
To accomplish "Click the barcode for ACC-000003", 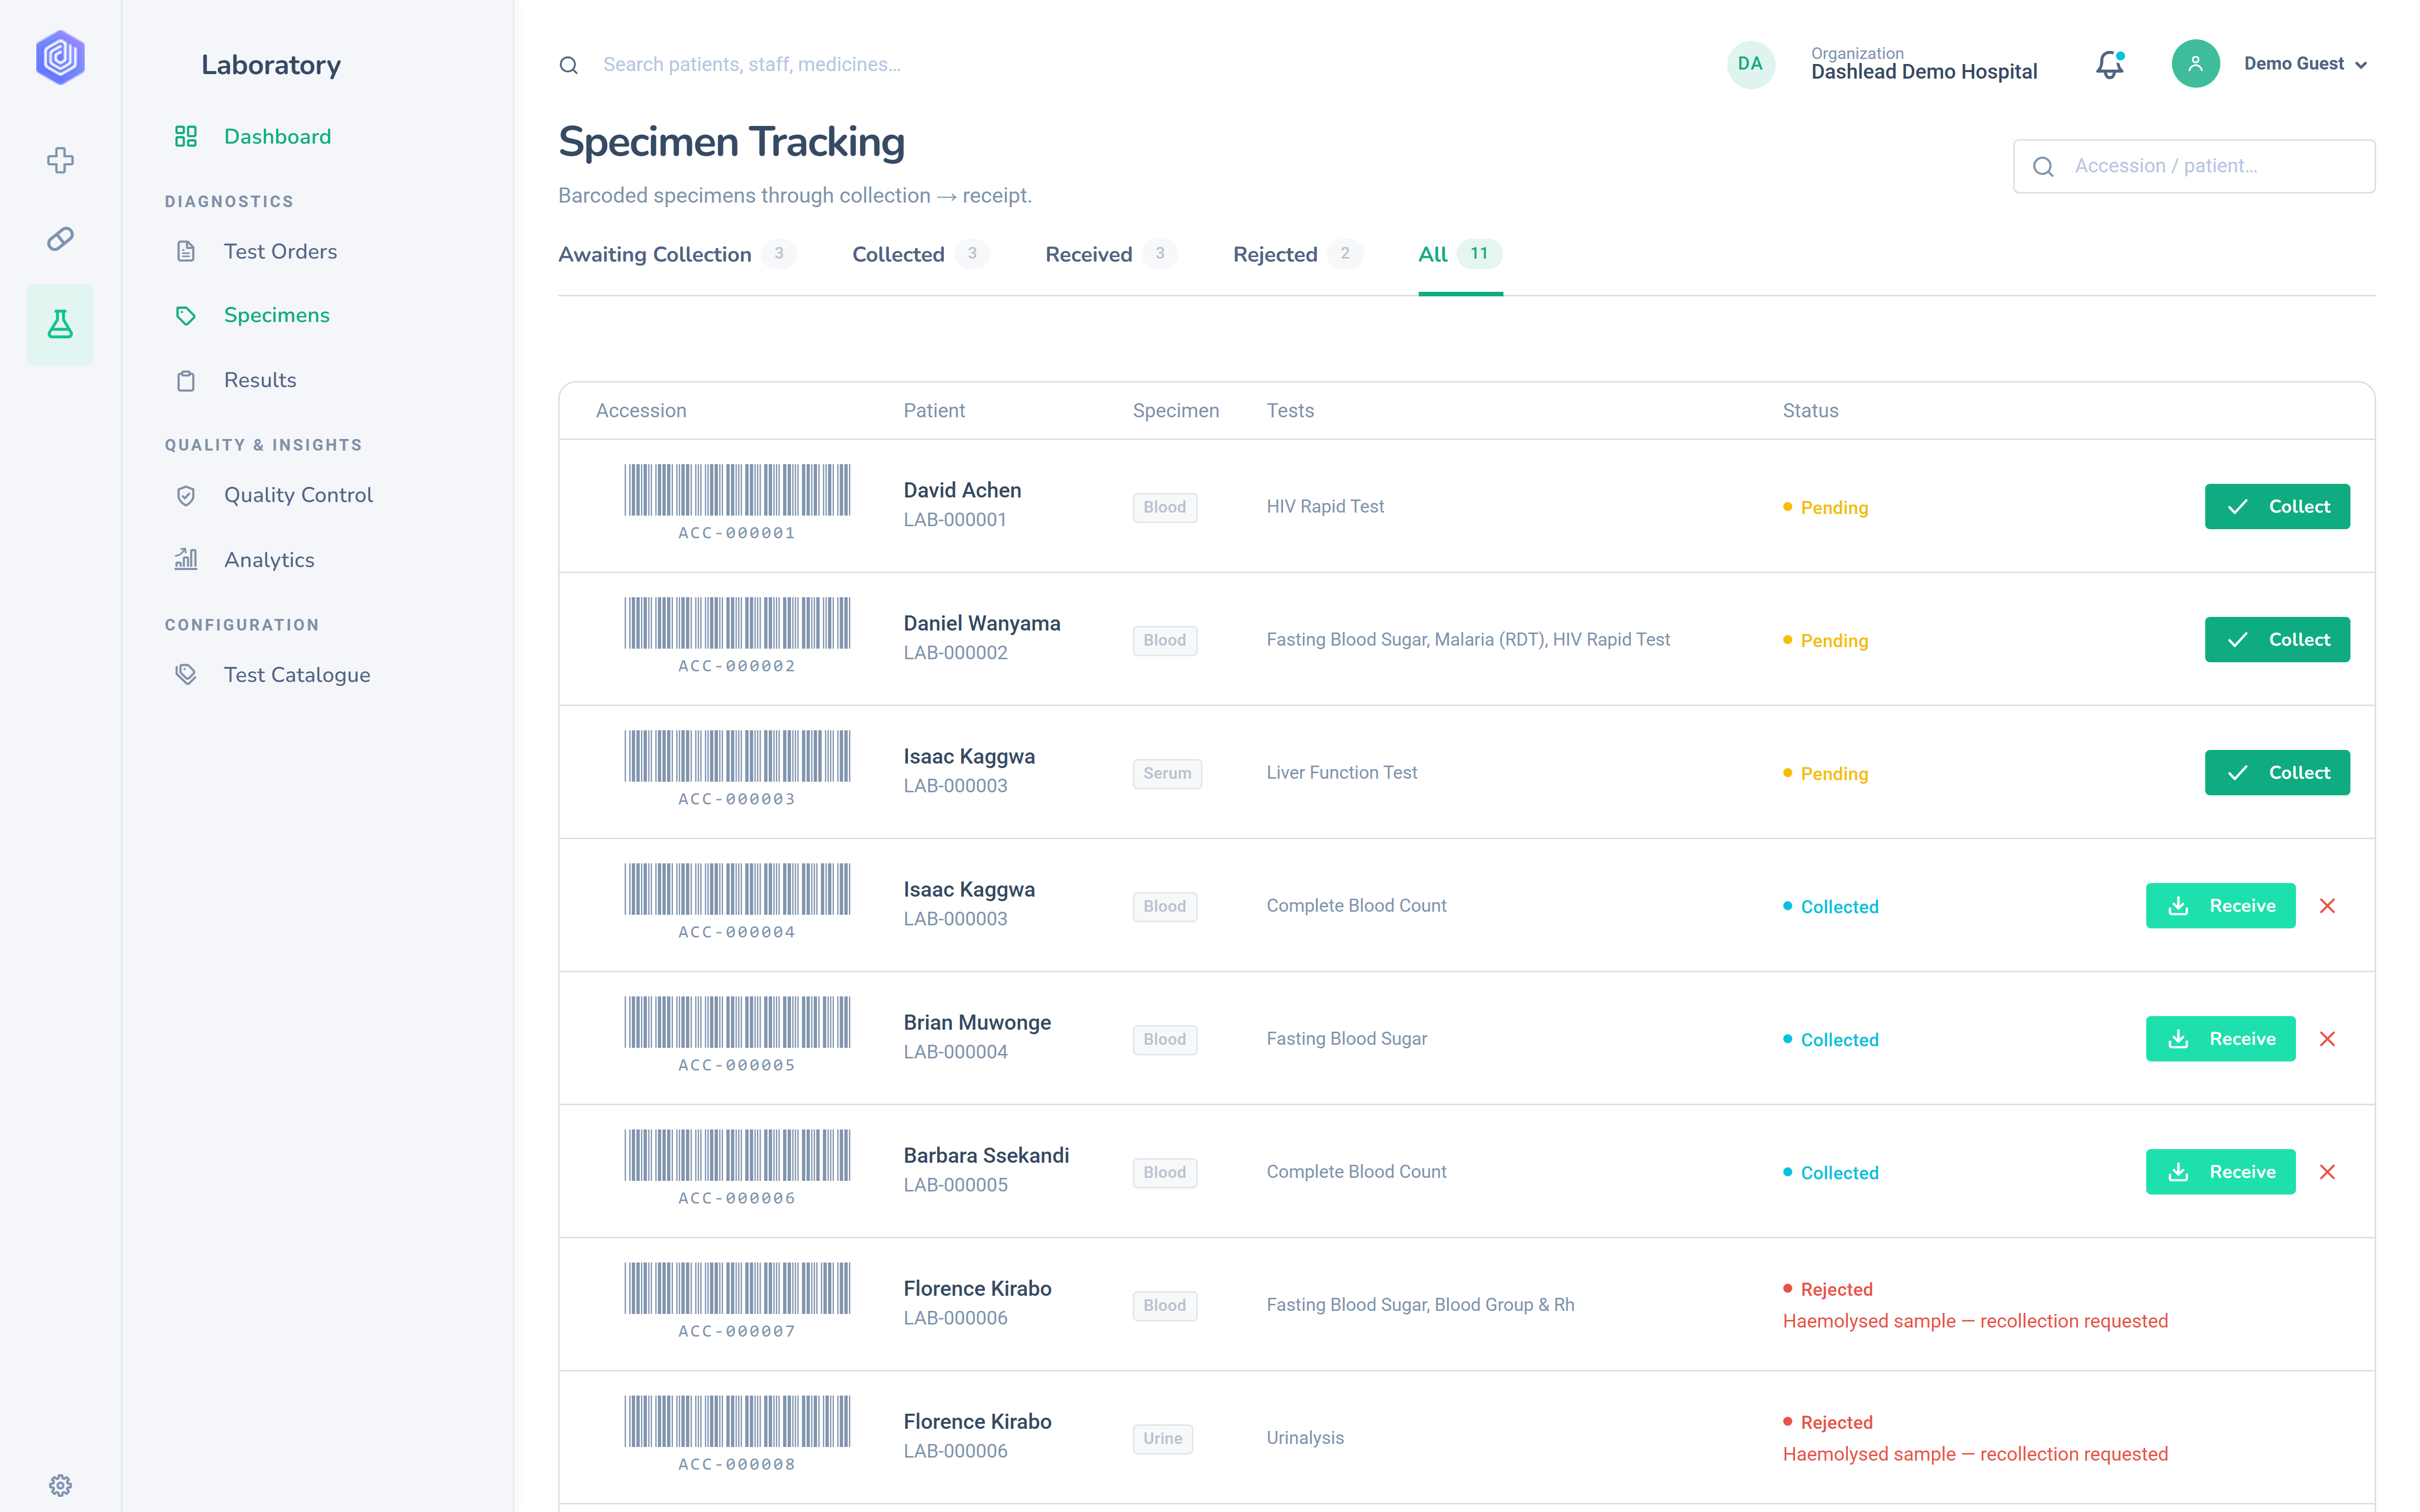I will point(737,756).
